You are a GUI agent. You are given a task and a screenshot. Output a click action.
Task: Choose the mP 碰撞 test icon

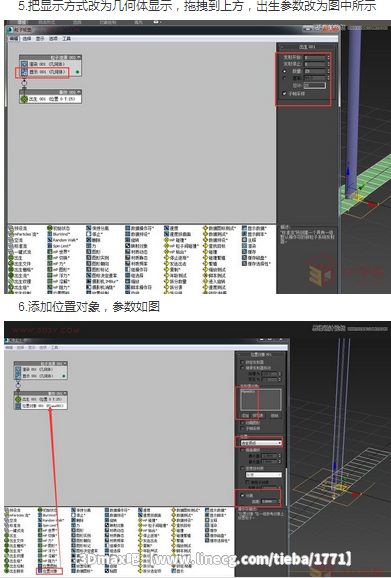click(167, 240)
